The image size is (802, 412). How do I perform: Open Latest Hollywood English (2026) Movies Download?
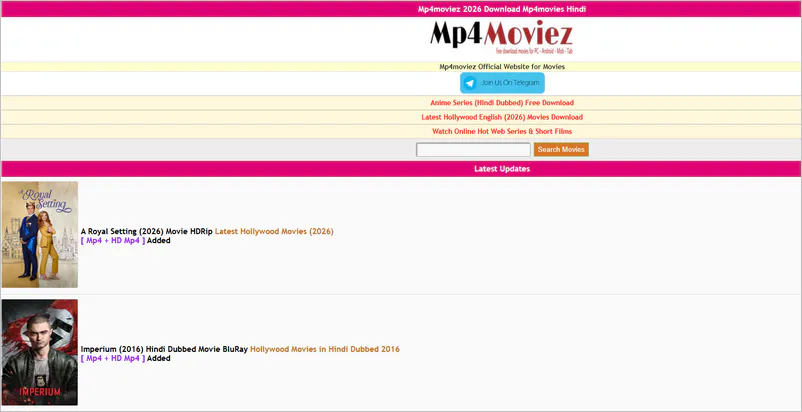coord(502,117)
